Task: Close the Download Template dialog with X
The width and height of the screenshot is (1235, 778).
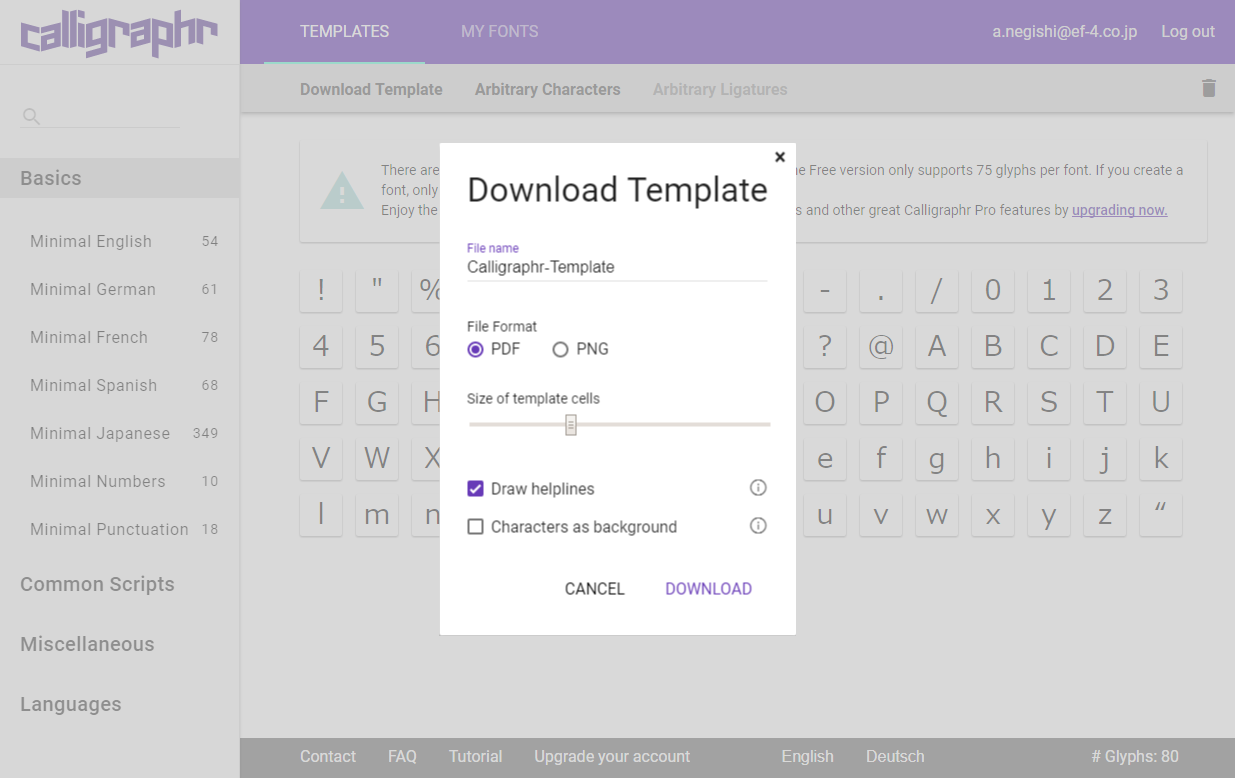Action: coord(780,157)
